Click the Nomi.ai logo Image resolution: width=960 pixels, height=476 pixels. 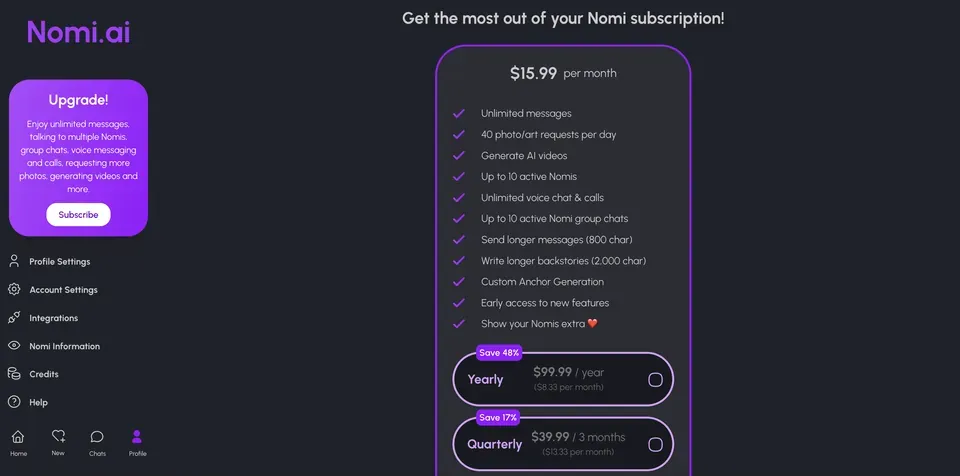point(78,32)
